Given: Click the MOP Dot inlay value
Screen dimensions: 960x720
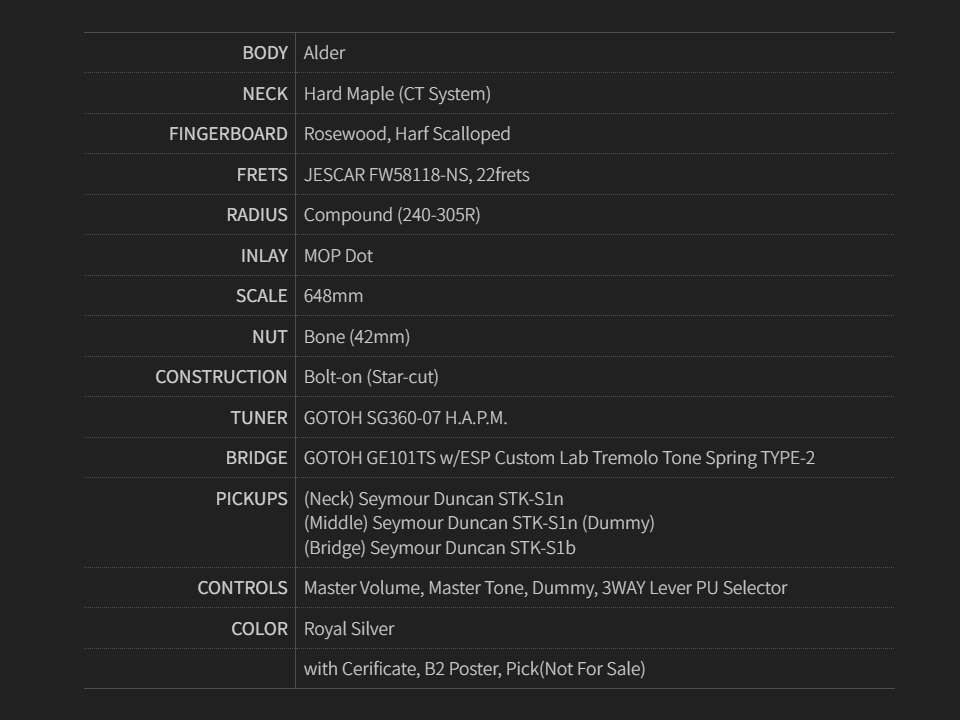Looking at the screenshot, I should [338, 256].
